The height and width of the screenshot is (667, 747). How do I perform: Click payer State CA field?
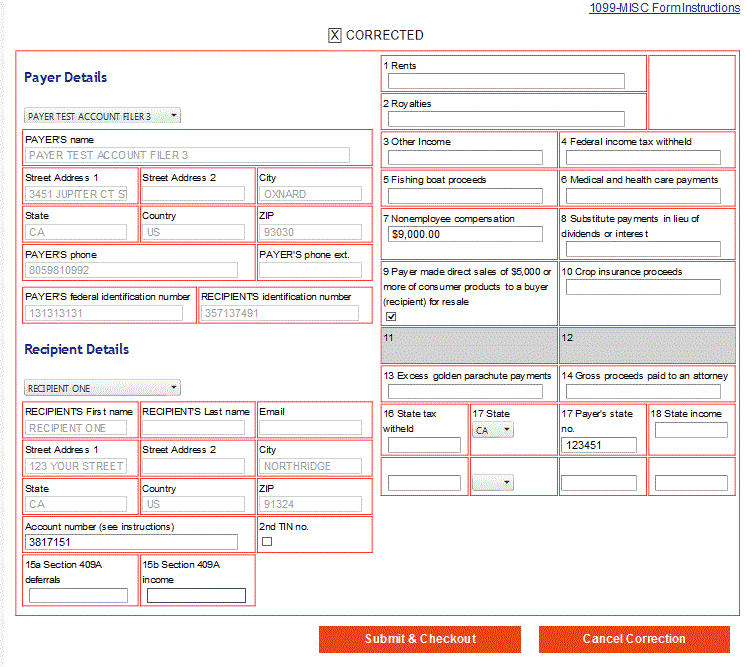point(76,232)
